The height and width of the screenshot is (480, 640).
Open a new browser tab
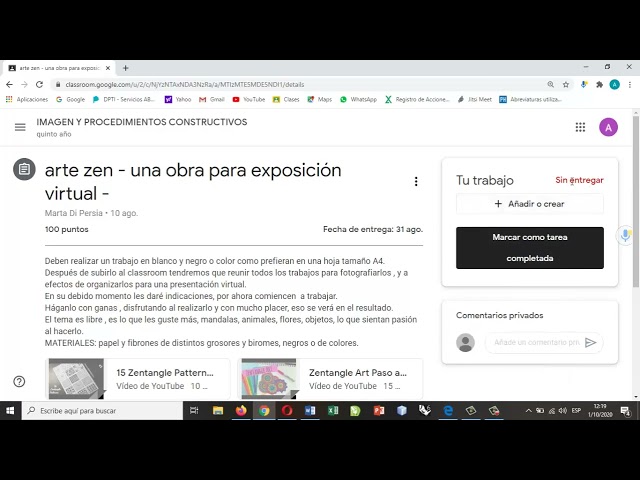pyautogui.click(x=126, y=68)
